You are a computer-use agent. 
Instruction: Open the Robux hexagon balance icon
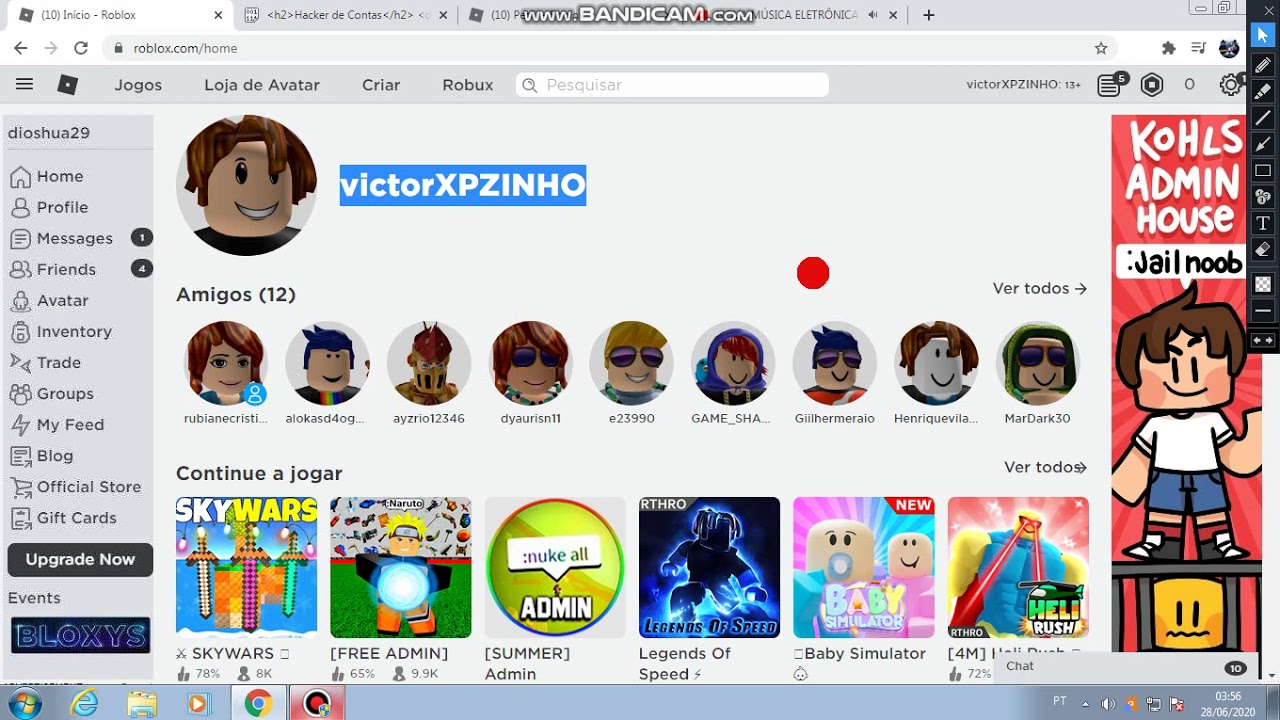coord(1152,85)
